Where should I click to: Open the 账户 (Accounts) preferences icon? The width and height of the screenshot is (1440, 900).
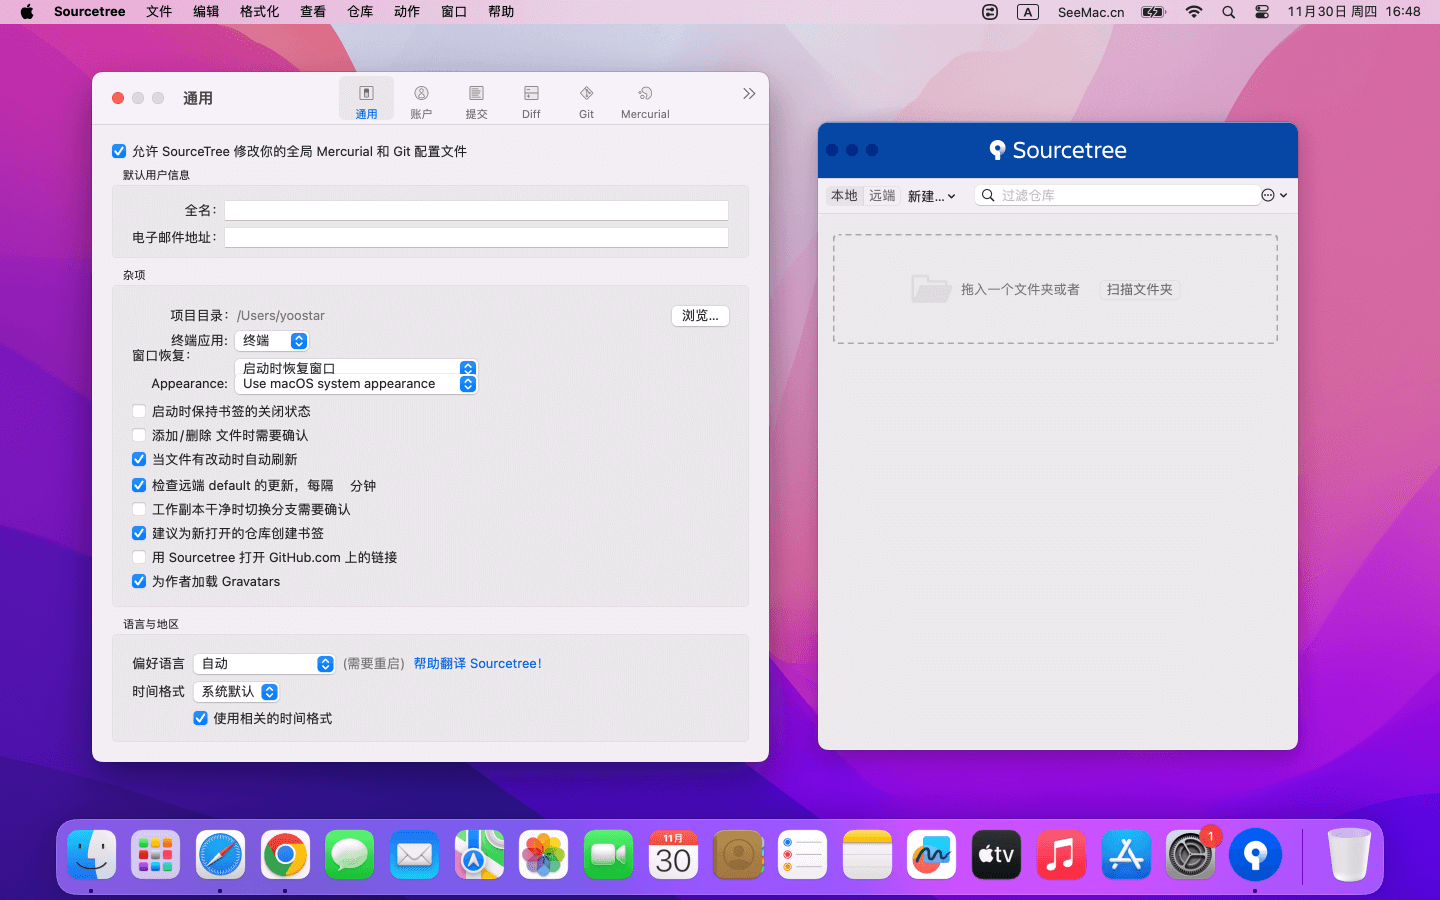421,101
